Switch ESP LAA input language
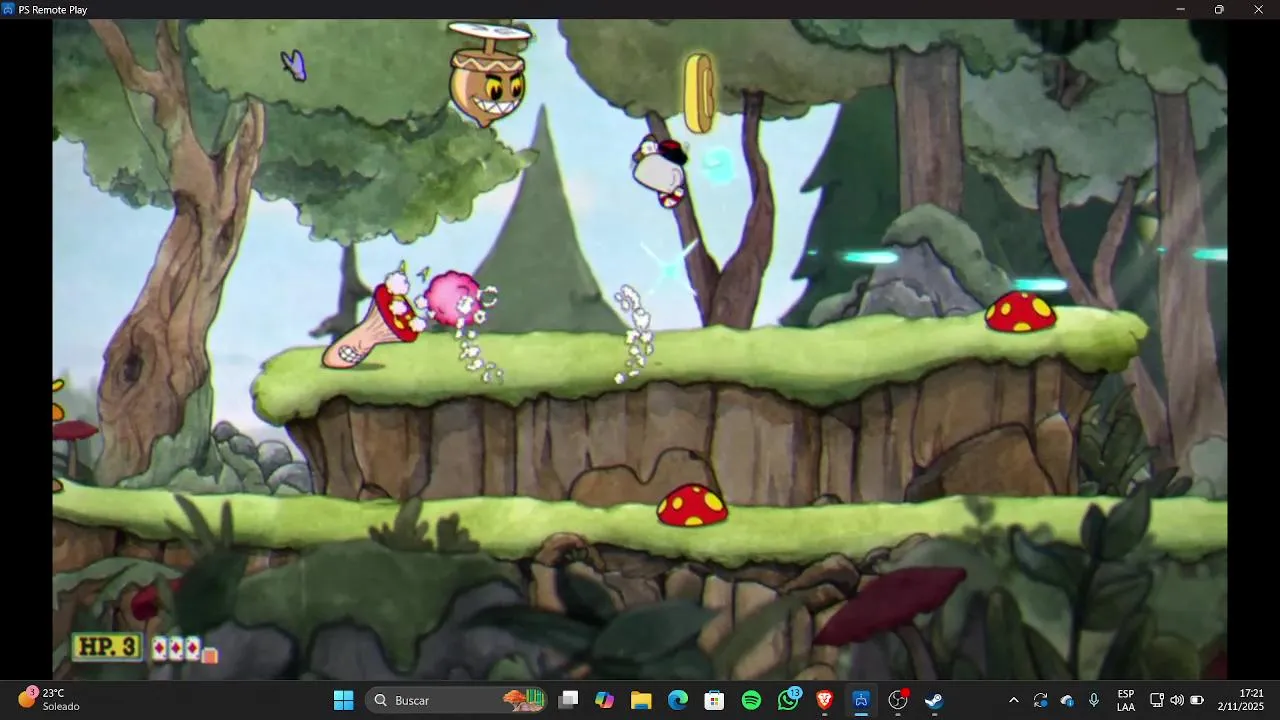The height and width of the screenshot is (720, 1280). (1126, 700)
